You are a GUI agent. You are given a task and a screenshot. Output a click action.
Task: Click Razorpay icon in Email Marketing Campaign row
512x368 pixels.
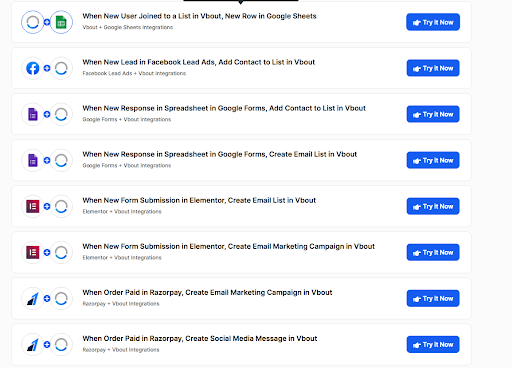[33, 298]
